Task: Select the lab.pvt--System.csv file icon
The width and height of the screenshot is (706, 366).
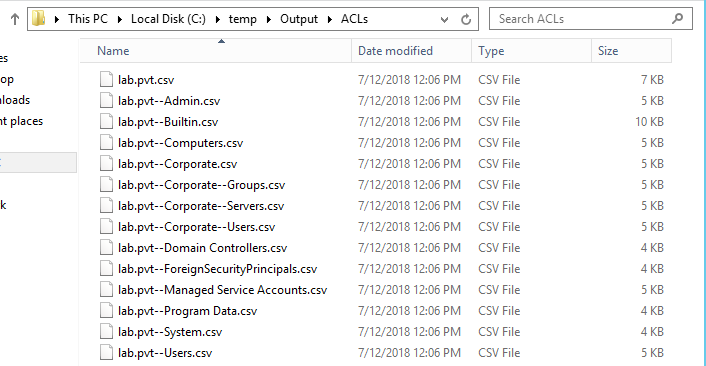Action: point(106,332)
